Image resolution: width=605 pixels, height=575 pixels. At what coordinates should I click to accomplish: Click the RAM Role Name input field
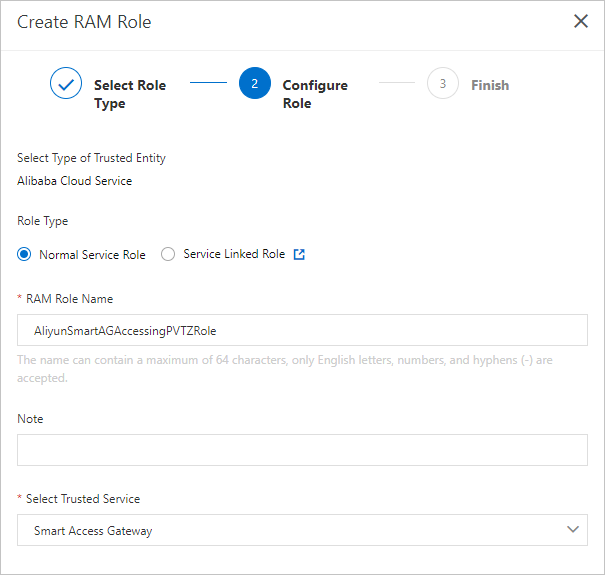302,330
